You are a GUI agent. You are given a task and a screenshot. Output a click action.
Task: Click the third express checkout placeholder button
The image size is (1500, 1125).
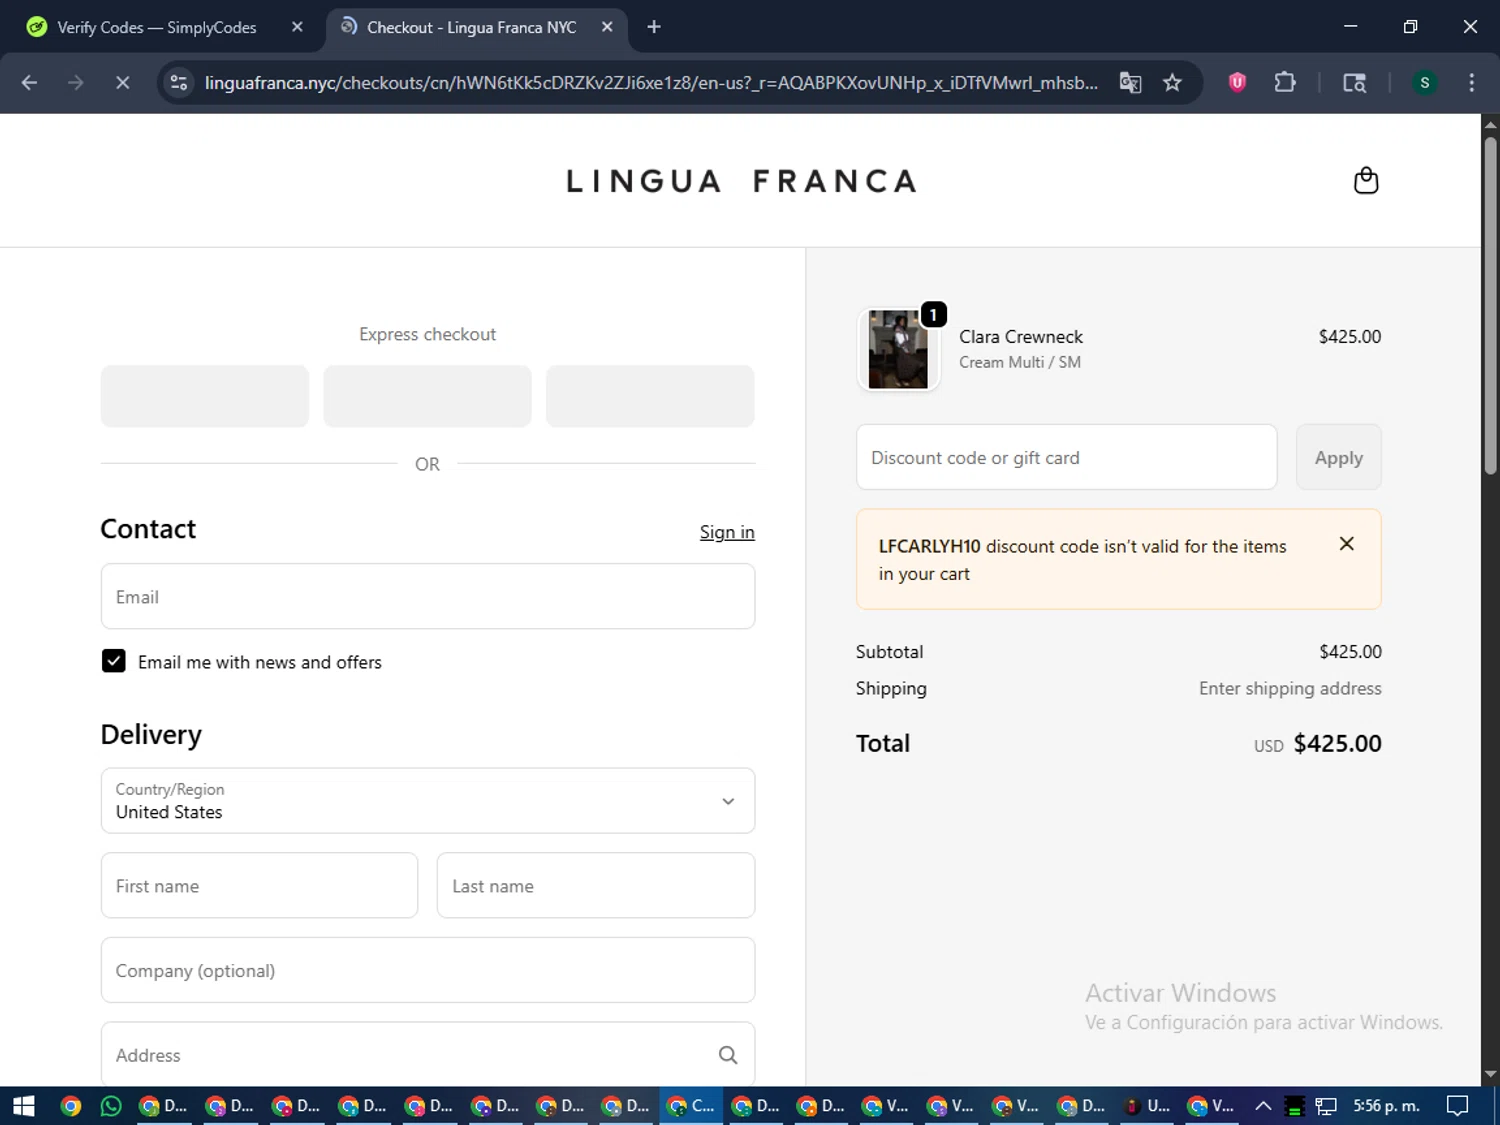pos(650,396)
